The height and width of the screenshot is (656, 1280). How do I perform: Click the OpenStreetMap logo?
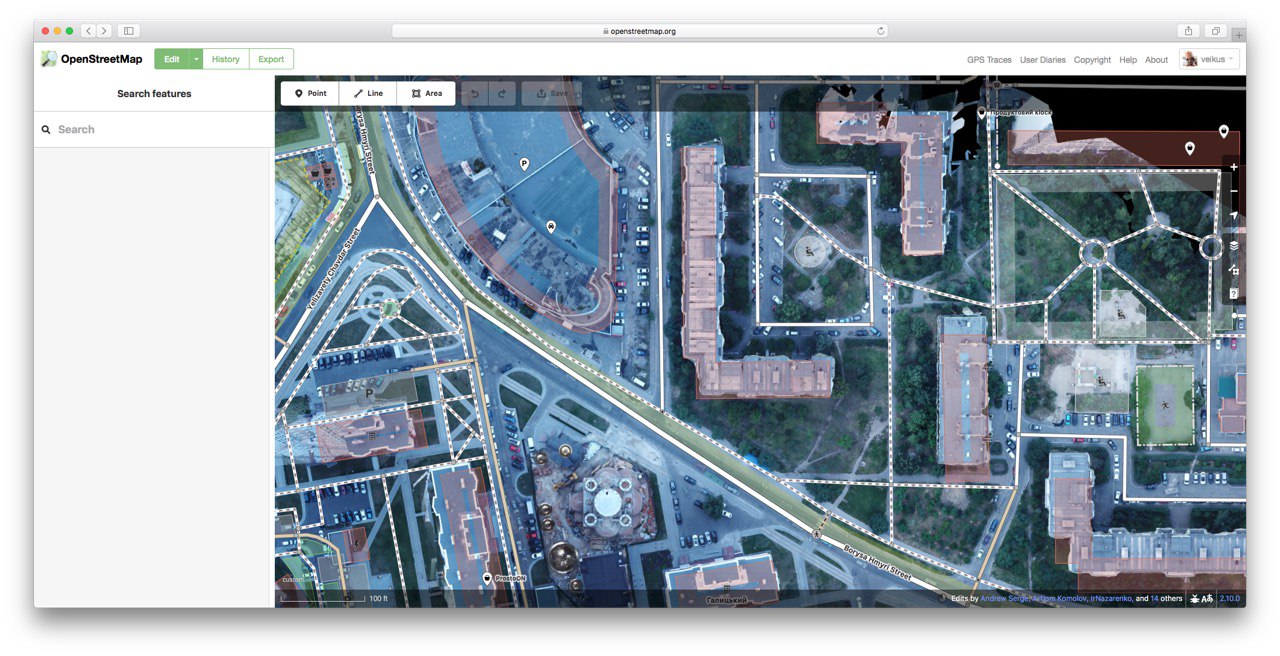click(x=92, y=59)
